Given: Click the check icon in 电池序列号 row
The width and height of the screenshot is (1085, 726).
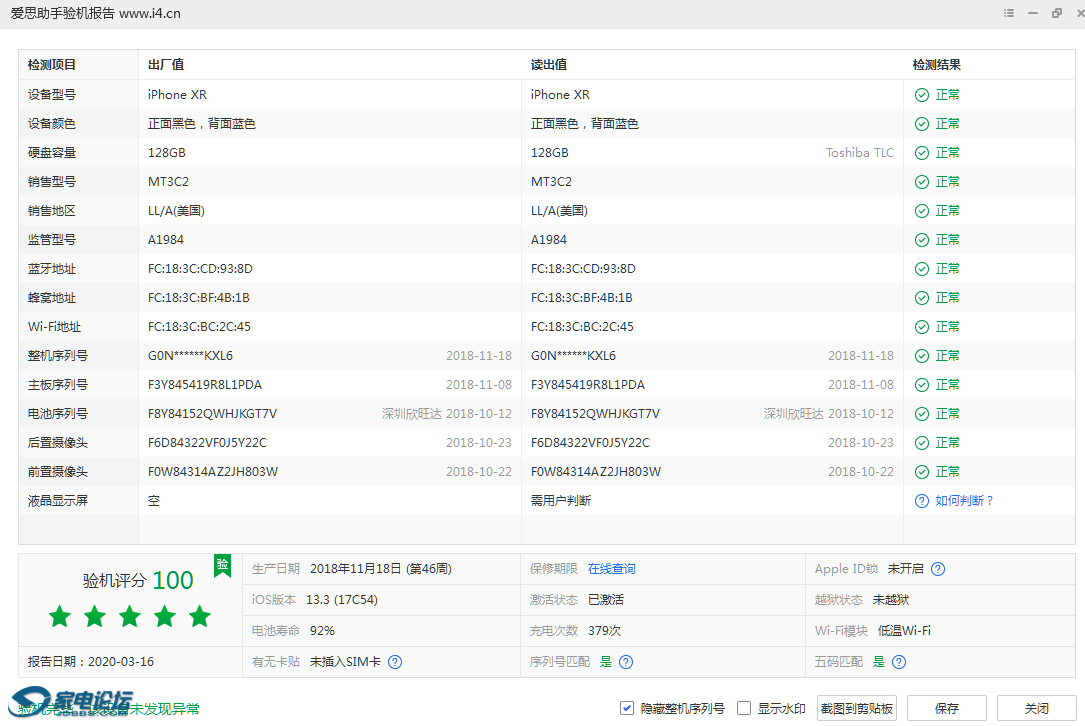Looking at the screenshot, I should click(x=922, y=414).
